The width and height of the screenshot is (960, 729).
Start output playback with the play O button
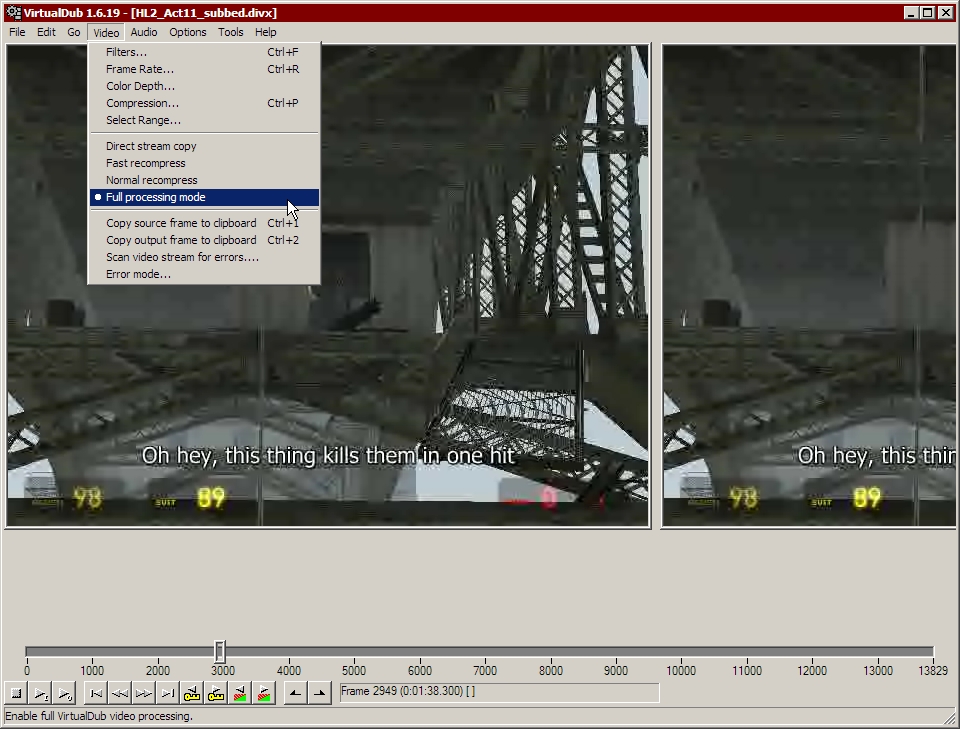tap(64, 693)
